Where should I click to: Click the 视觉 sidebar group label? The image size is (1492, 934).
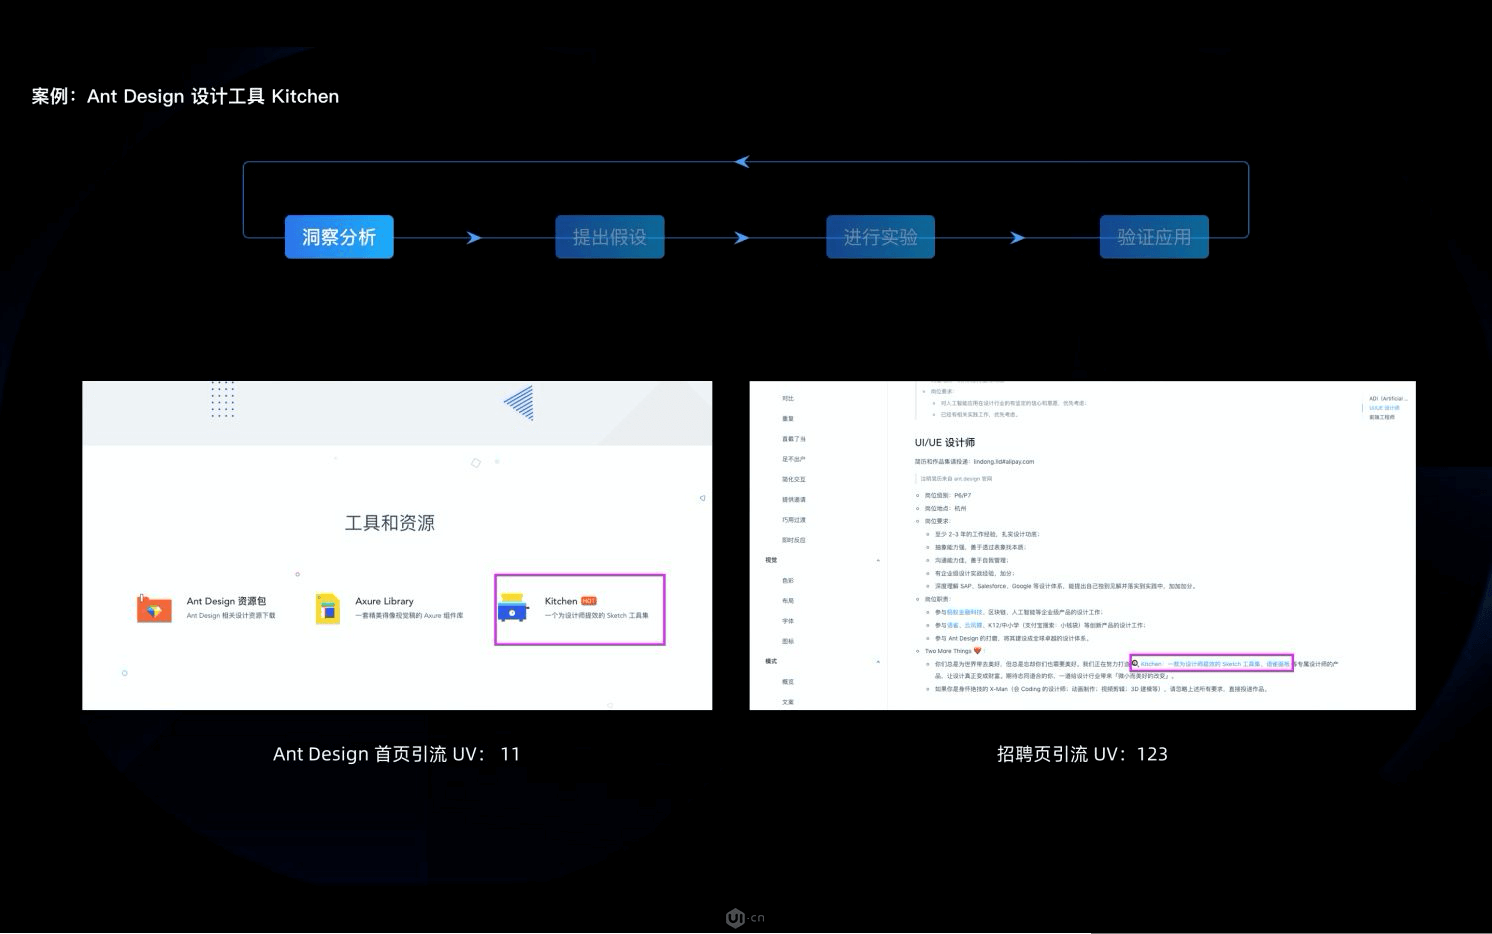(771, 560)
